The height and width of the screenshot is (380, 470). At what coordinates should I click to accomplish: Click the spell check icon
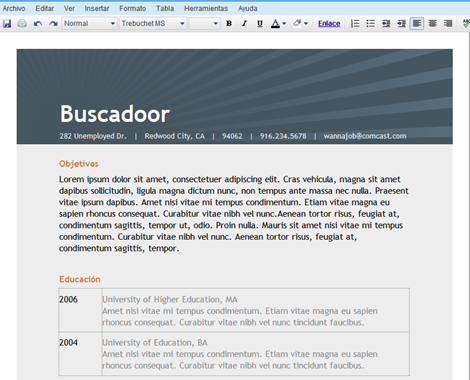(466, 24)
